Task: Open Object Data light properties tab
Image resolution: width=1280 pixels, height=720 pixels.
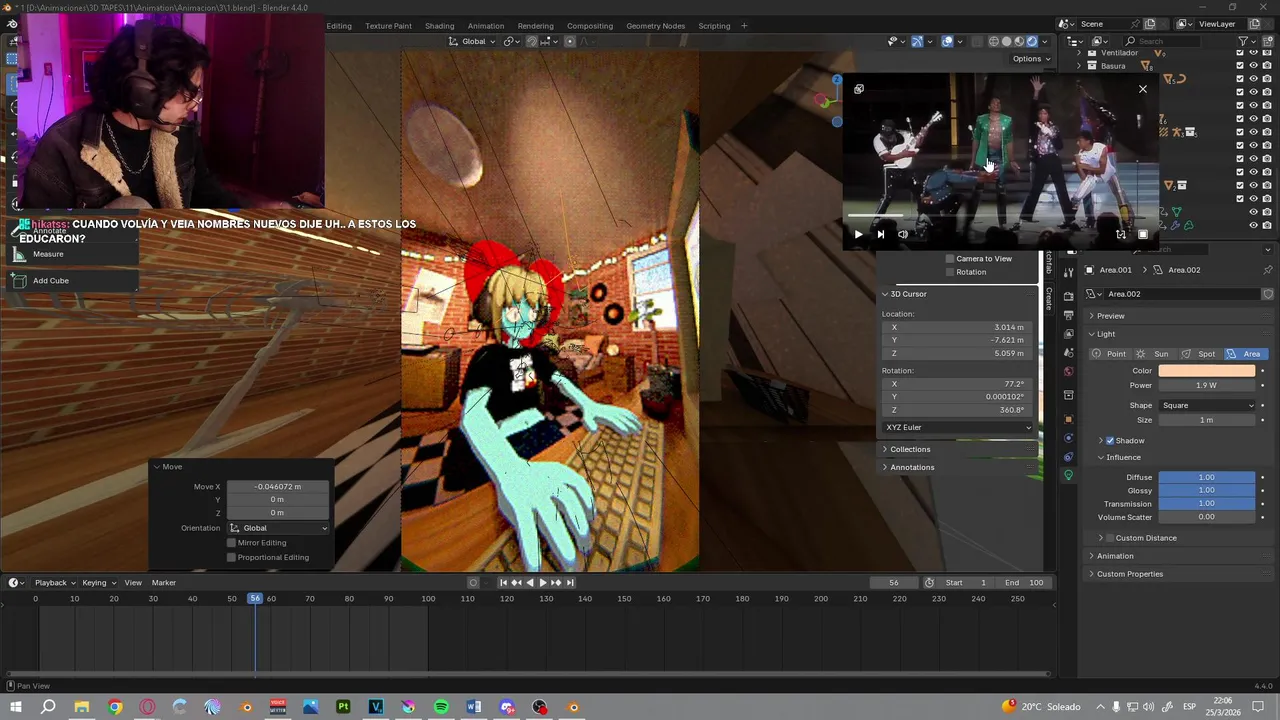Action: [1068, 475]
